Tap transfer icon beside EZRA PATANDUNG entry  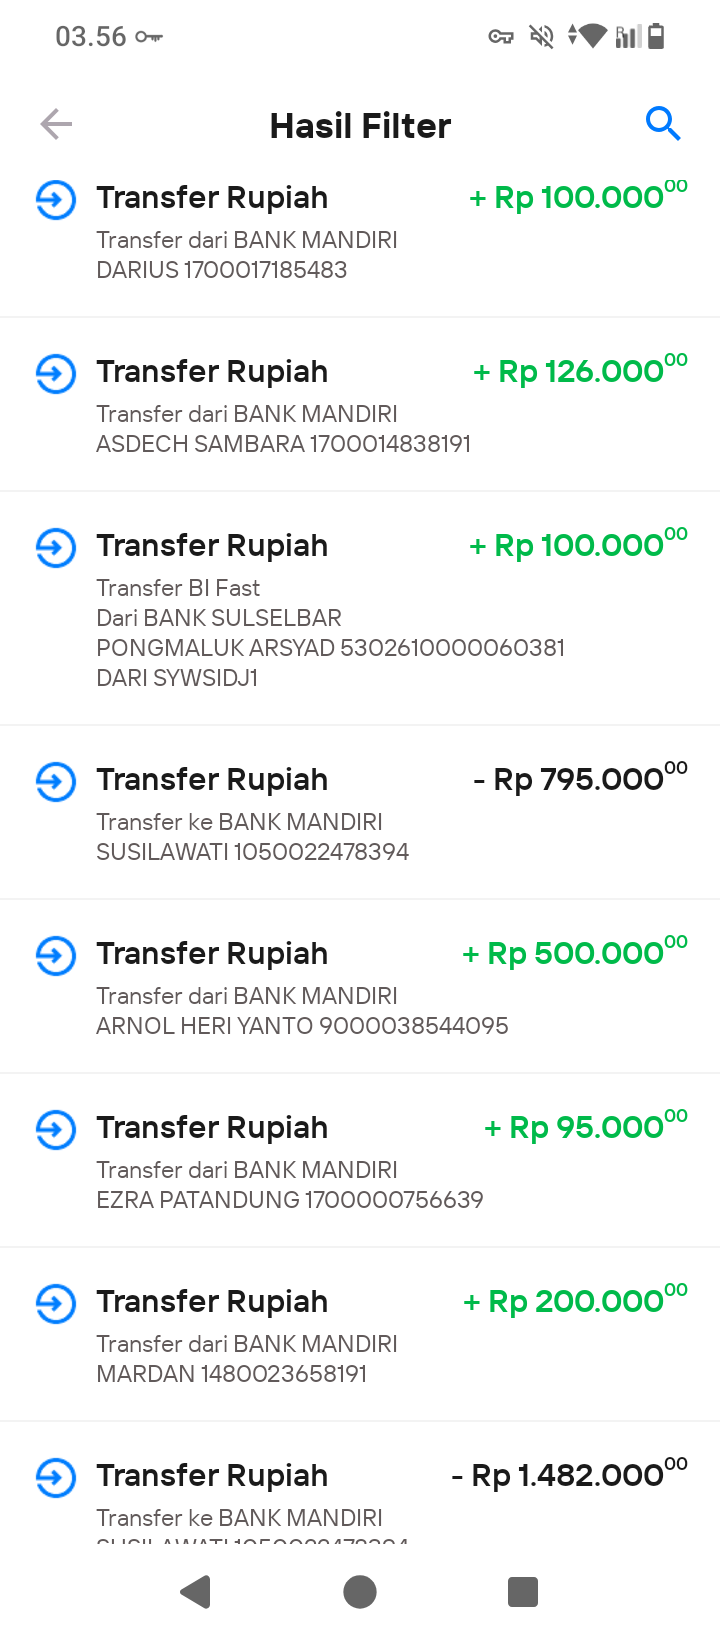click(56, 1130)
